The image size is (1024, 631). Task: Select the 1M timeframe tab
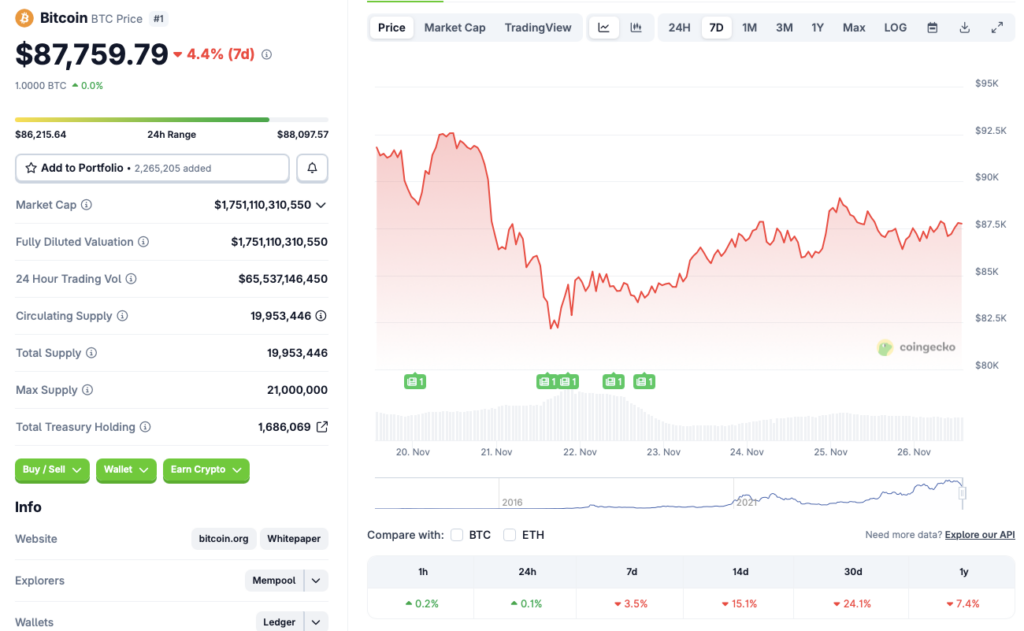749,27
